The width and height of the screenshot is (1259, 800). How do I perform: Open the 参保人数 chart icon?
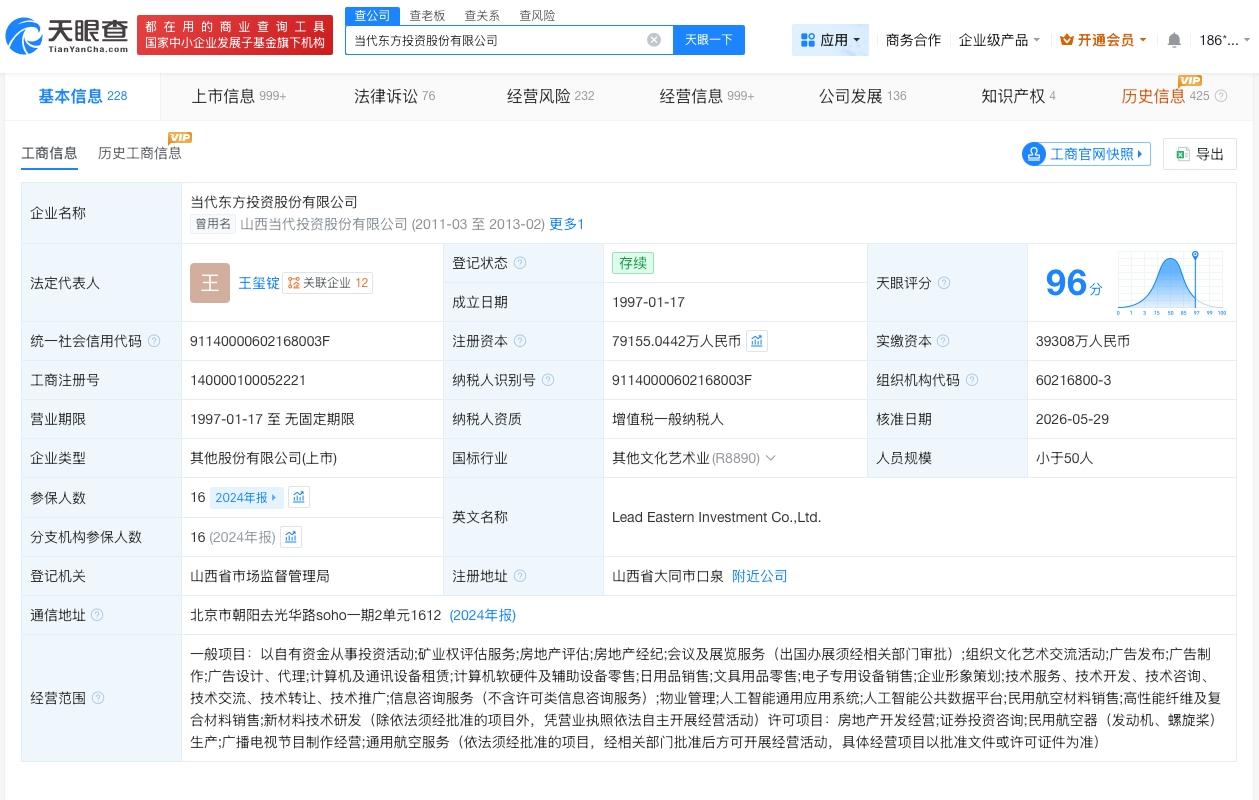coord(299,497)
